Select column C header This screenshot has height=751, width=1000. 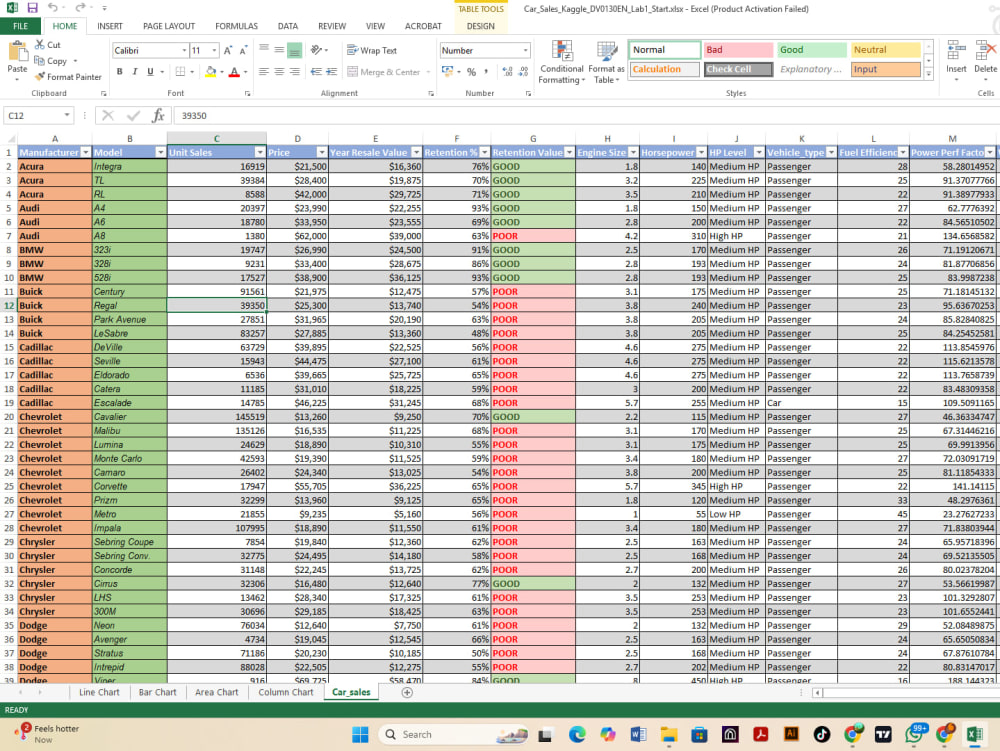pos(217,138)
